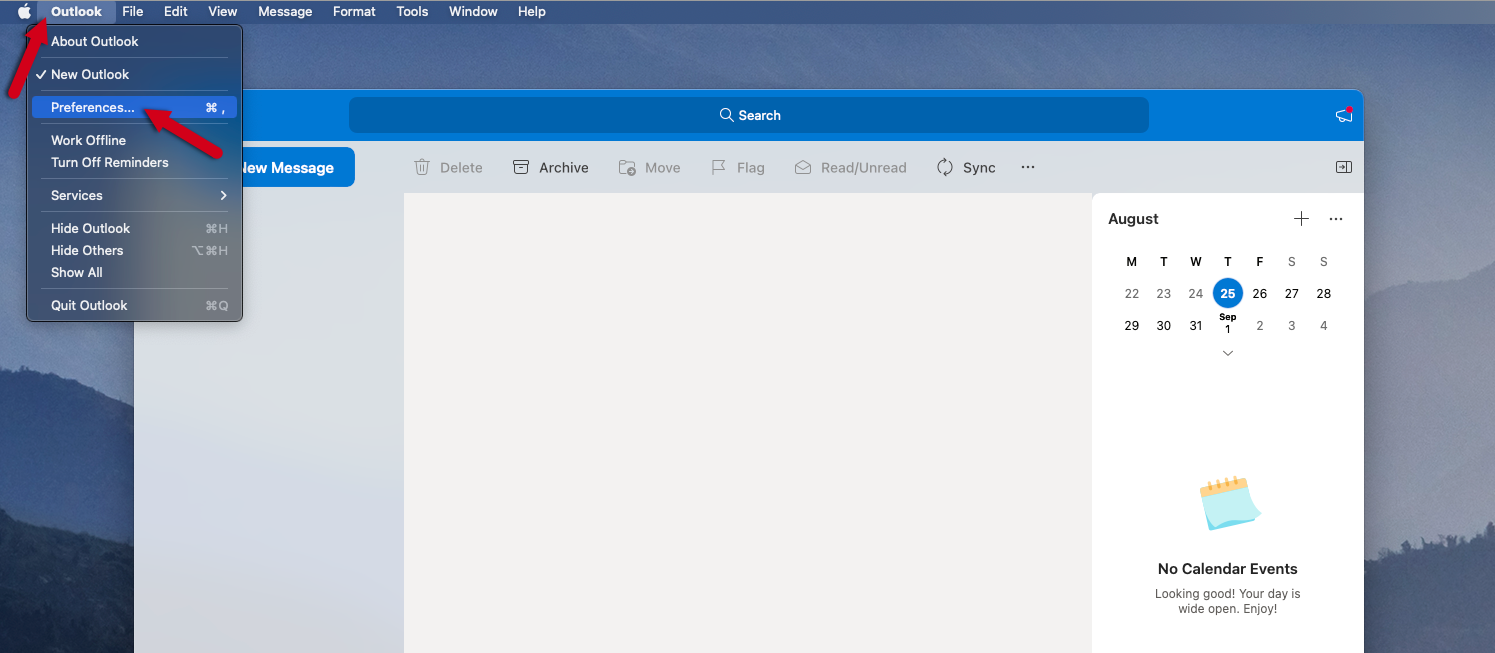
Task: Select date 30 in the calendar
Action: pos(1164,325)
